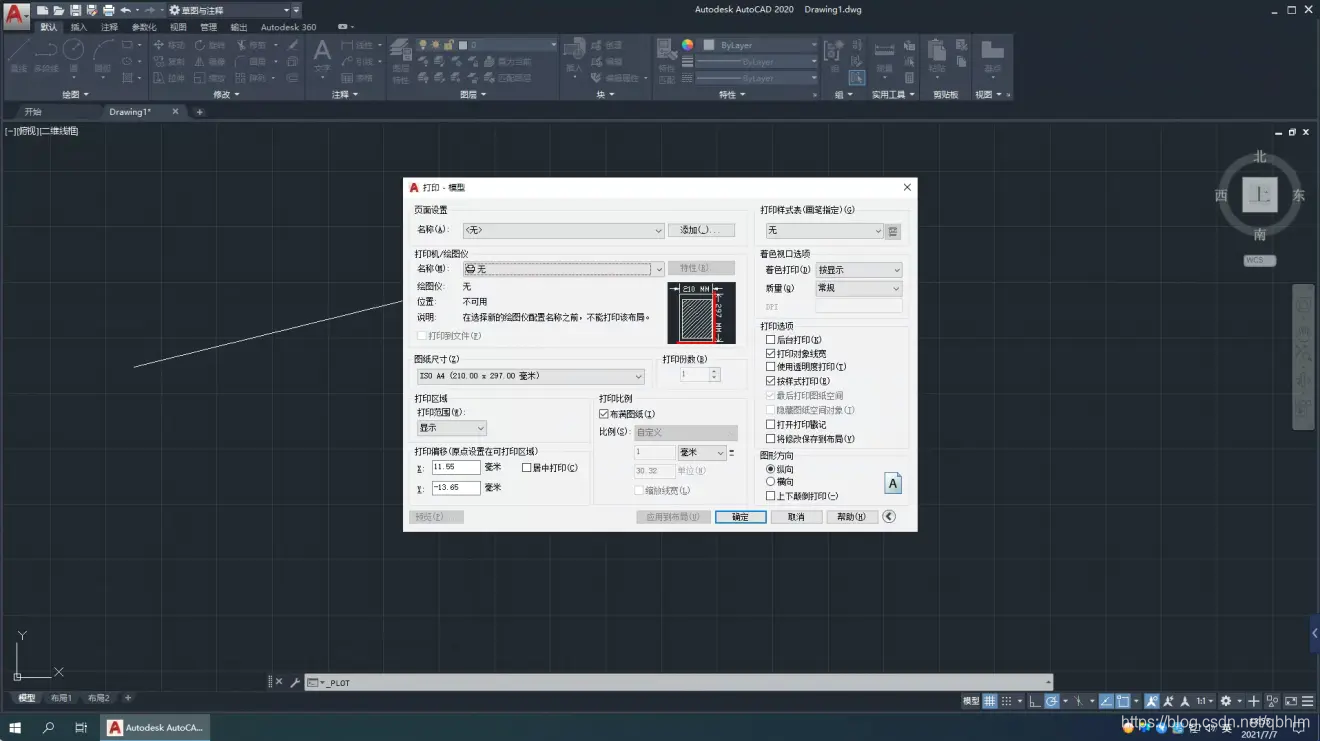
Task: Open the page setup 名称 dropdown
Action: click(563, 230)
